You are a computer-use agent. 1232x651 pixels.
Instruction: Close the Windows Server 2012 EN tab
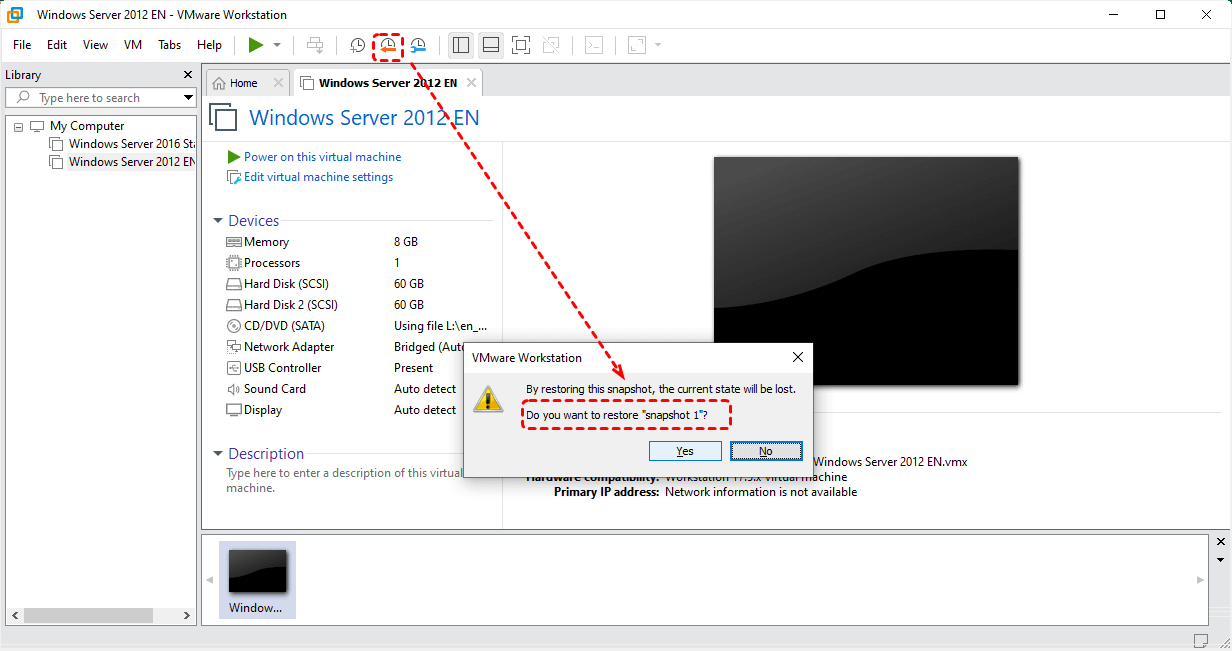(472, 83)
